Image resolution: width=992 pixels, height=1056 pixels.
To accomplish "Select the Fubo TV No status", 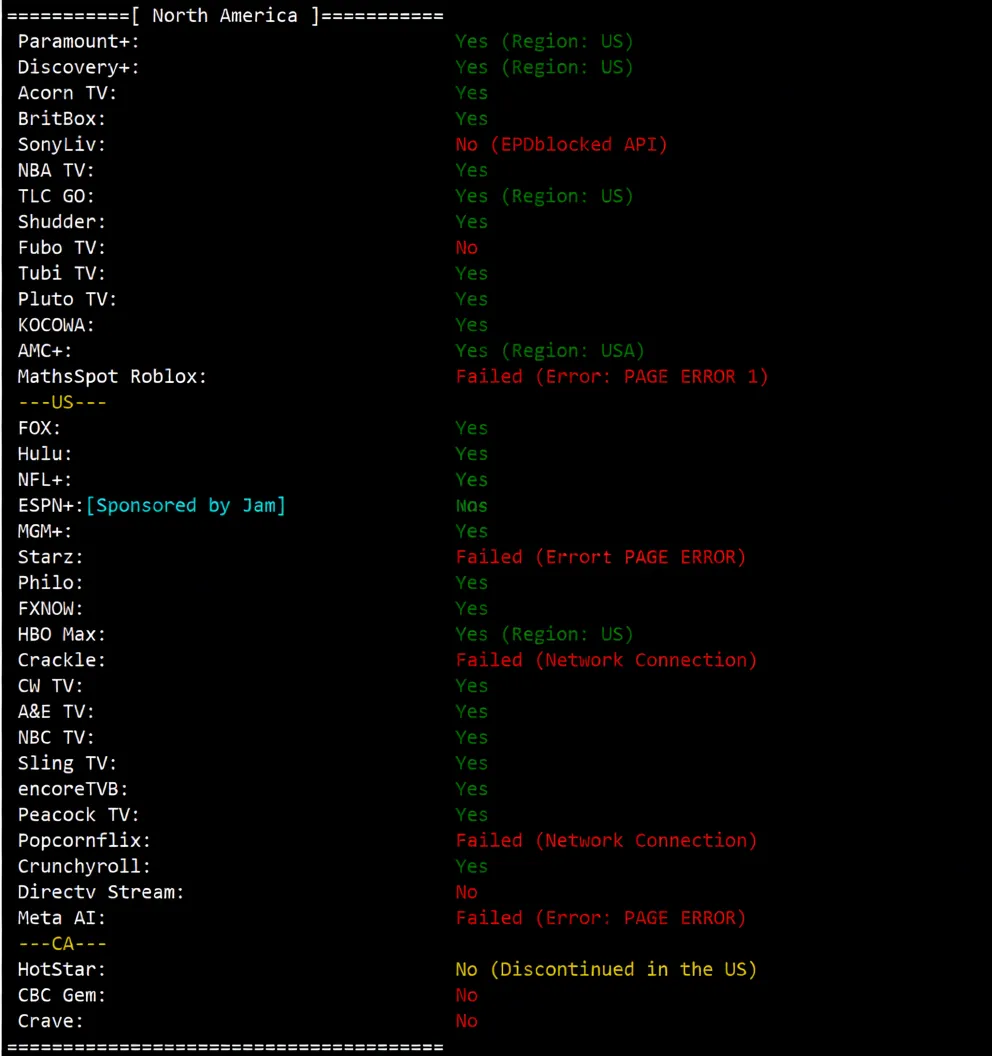I will point(466,247).
